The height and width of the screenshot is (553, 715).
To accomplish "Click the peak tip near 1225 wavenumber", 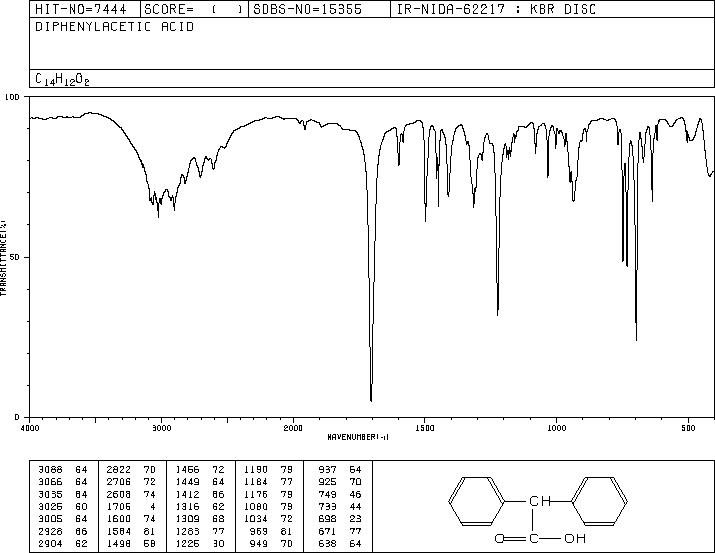I will tap(497, 314).
